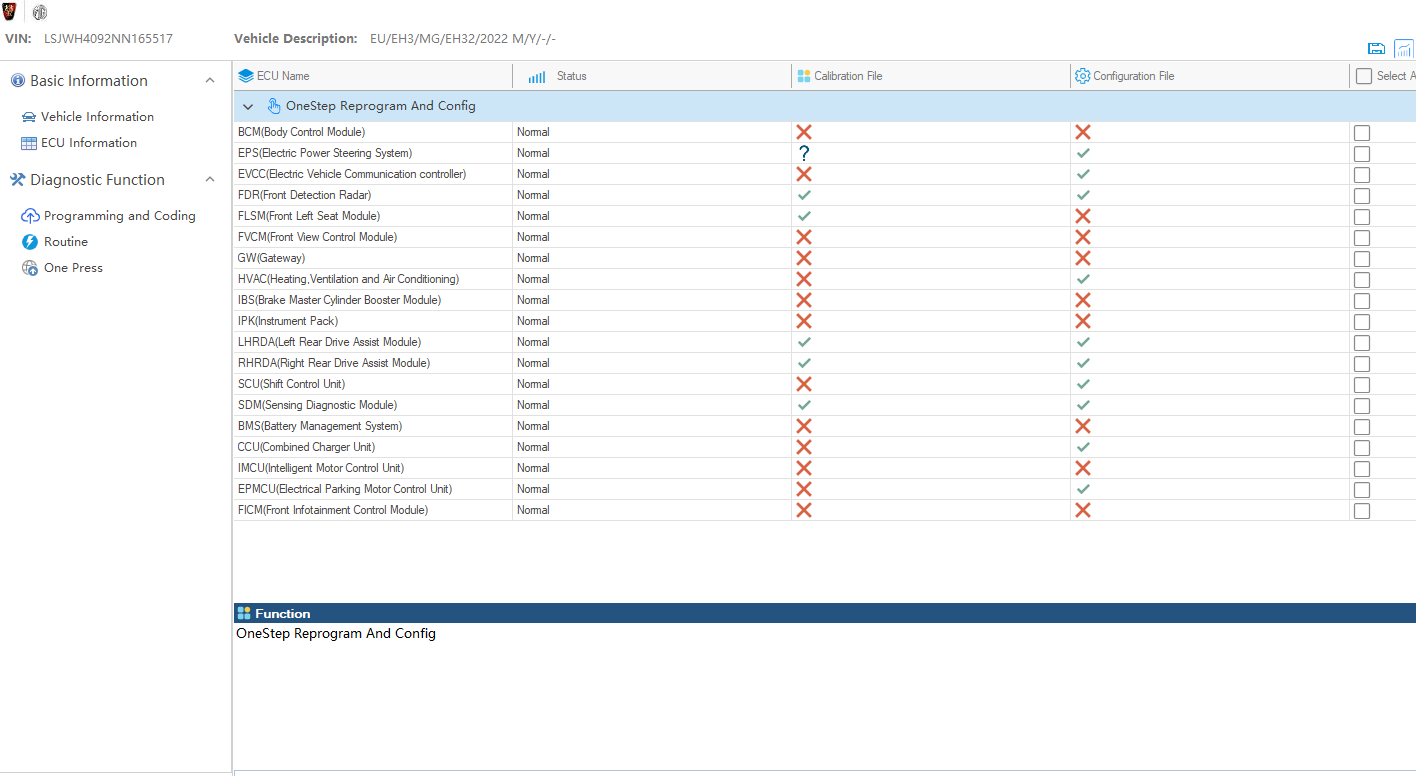Go to ECU Information
The image size is (1416, 776).
point(88,143)
